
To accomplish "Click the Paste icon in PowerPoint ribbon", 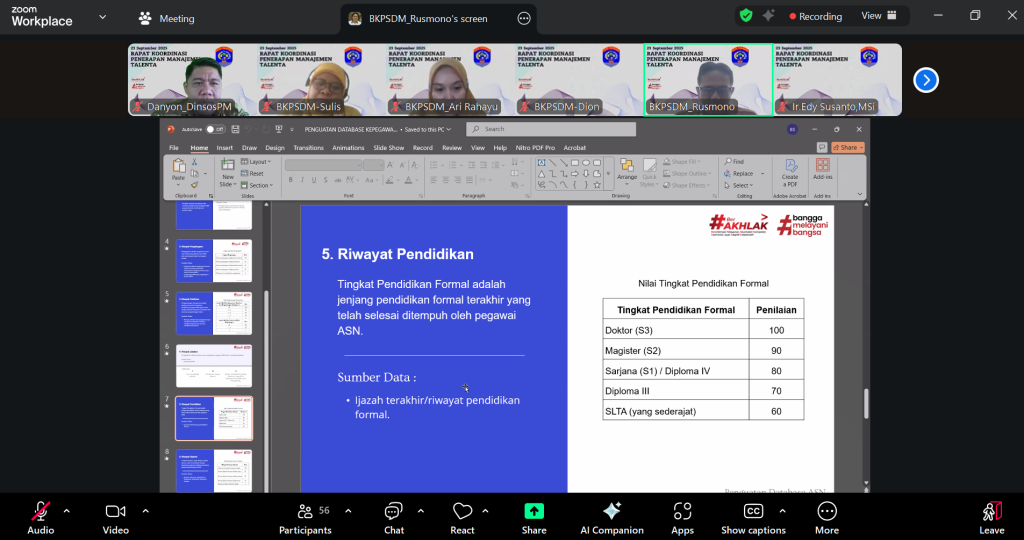I will (178, 167).
